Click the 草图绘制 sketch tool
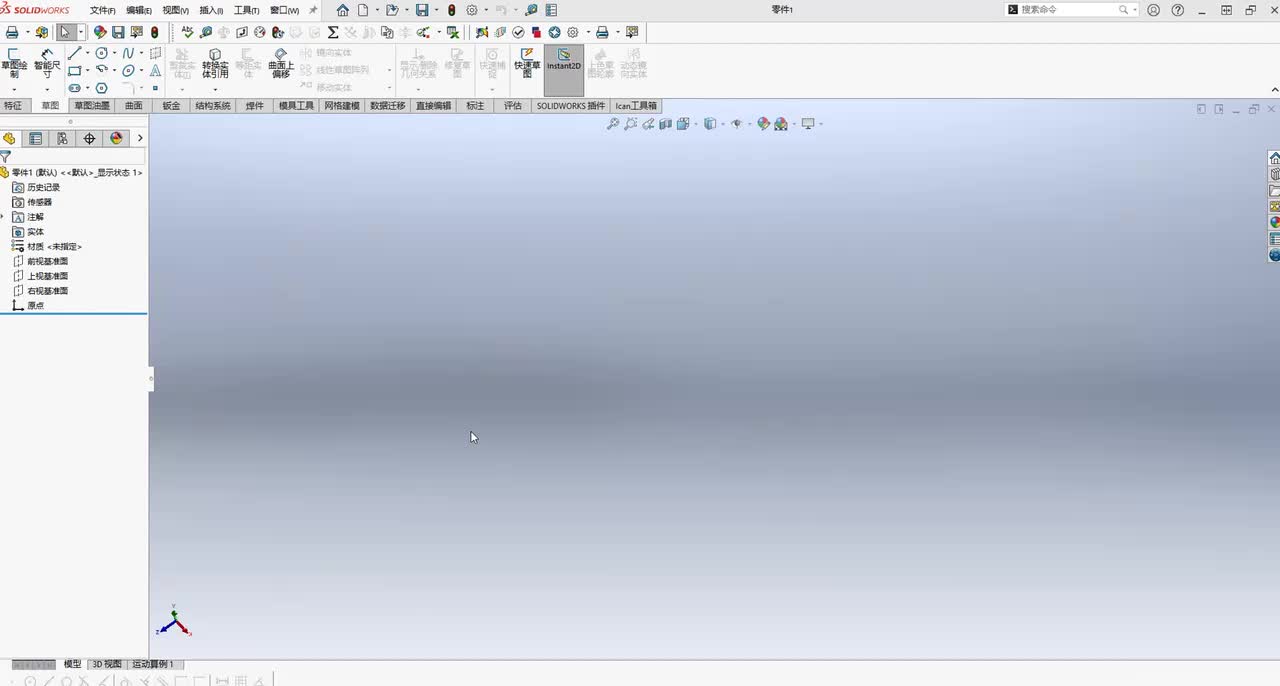This screenshot has width=1280, height=686. (x=14, y=62)
